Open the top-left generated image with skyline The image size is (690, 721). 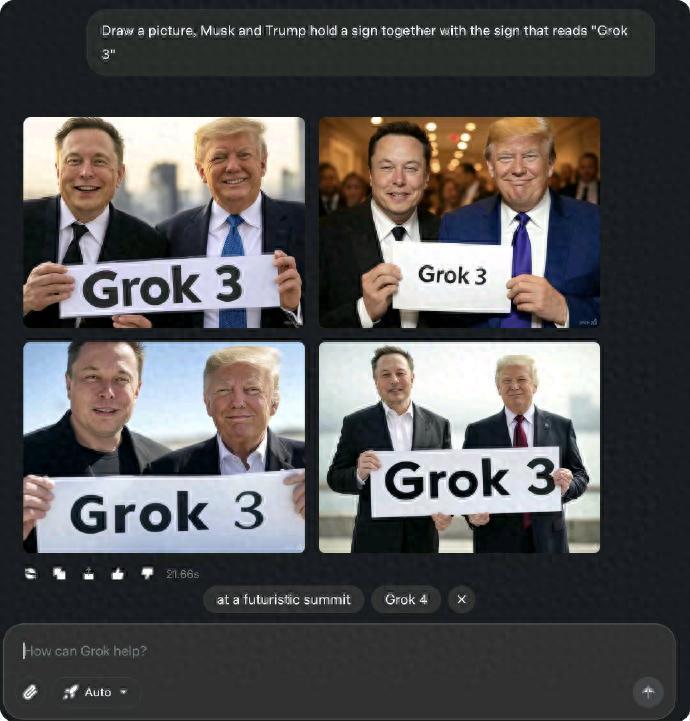(164, 223)
